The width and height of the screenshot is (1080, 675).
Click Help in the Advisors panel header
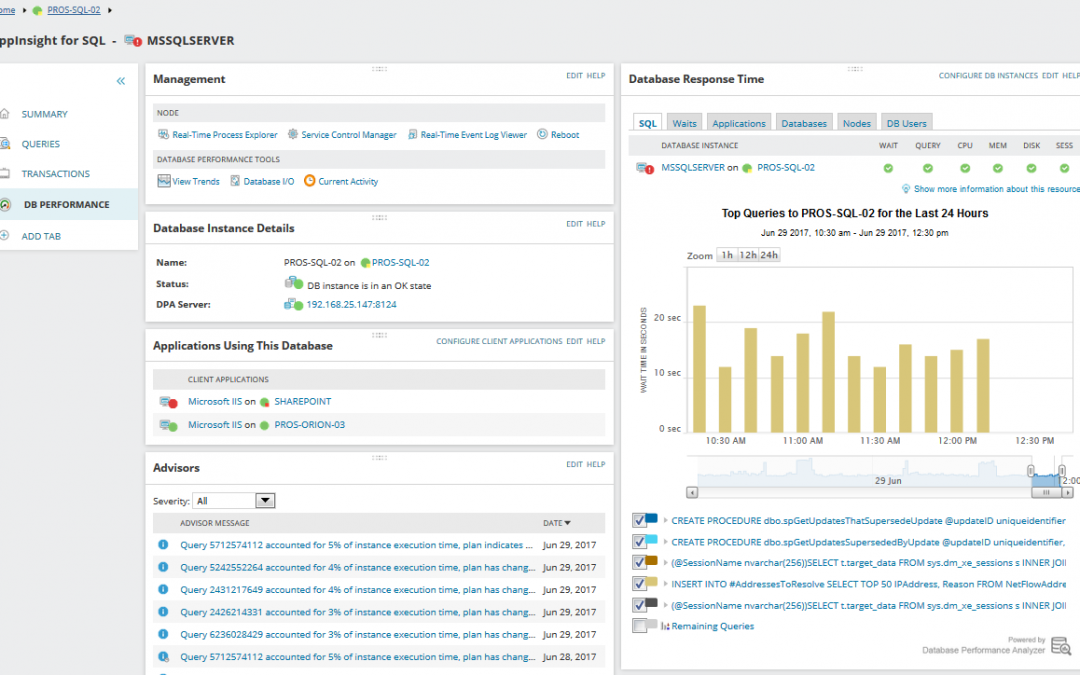coord(596,464)
